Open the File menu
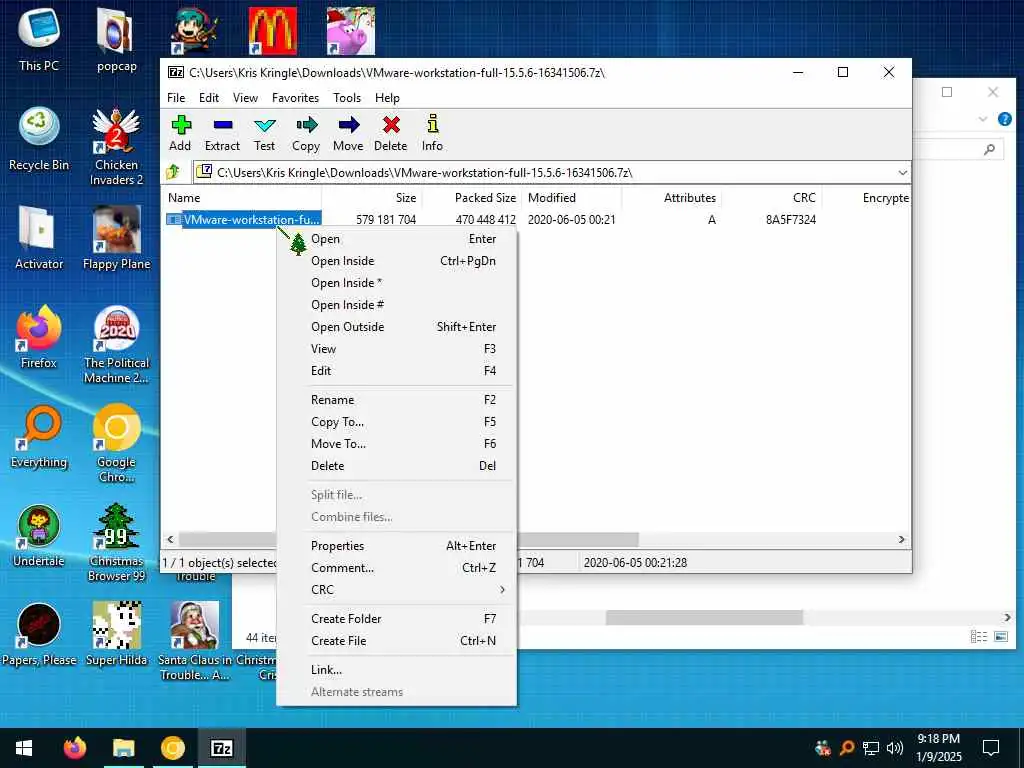Viewport: 1024px width, 768px height. [x=176, y=98]
